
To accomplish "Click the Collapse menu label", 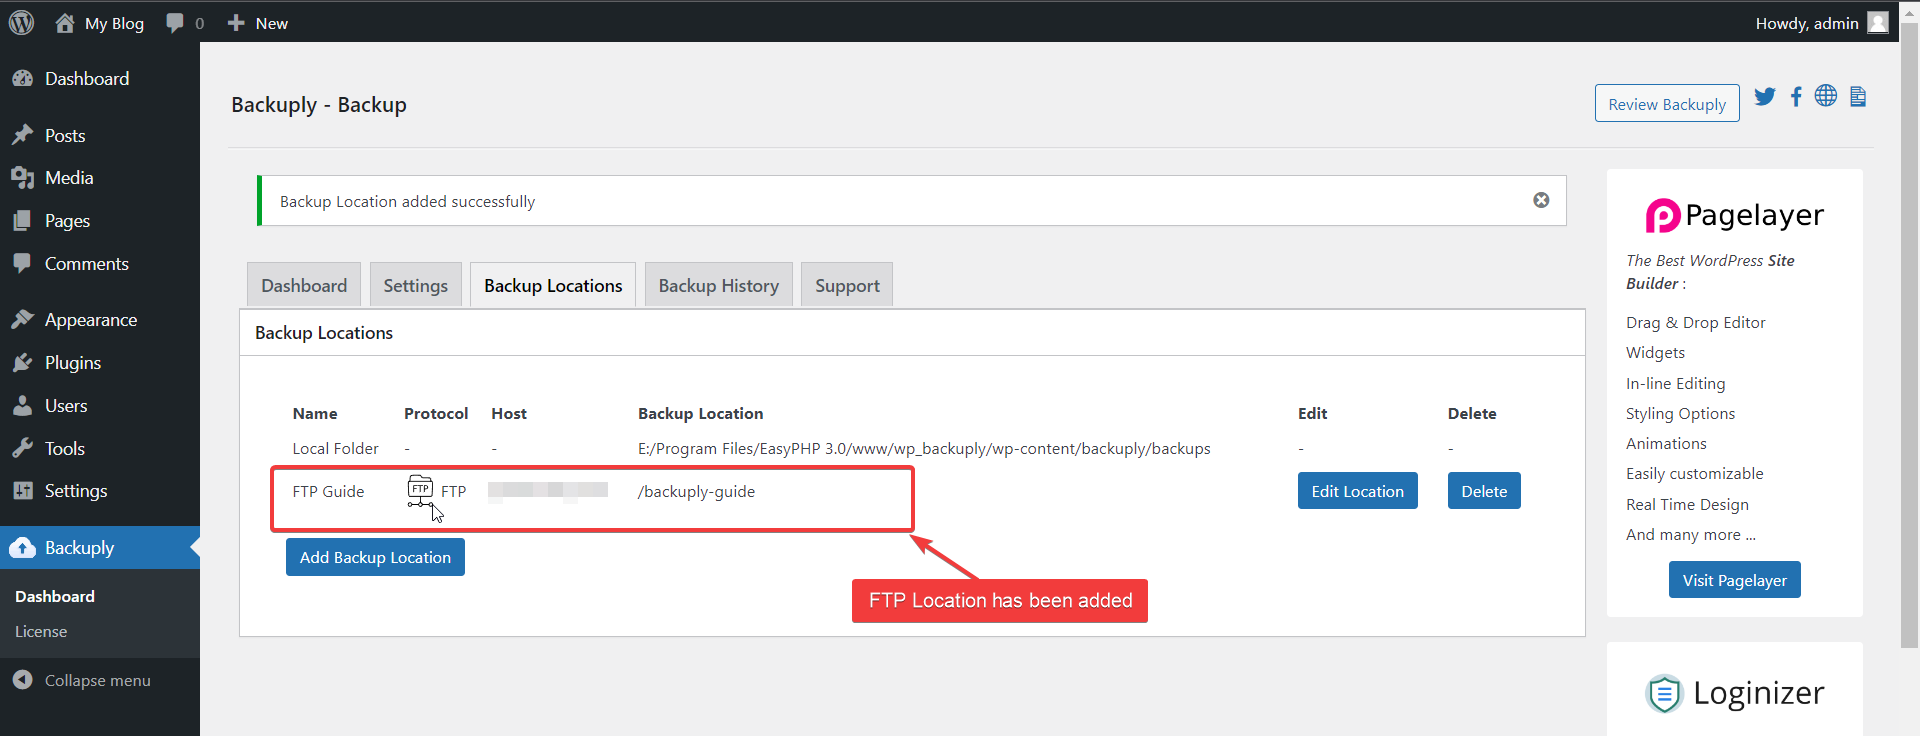I will point(98,680).
